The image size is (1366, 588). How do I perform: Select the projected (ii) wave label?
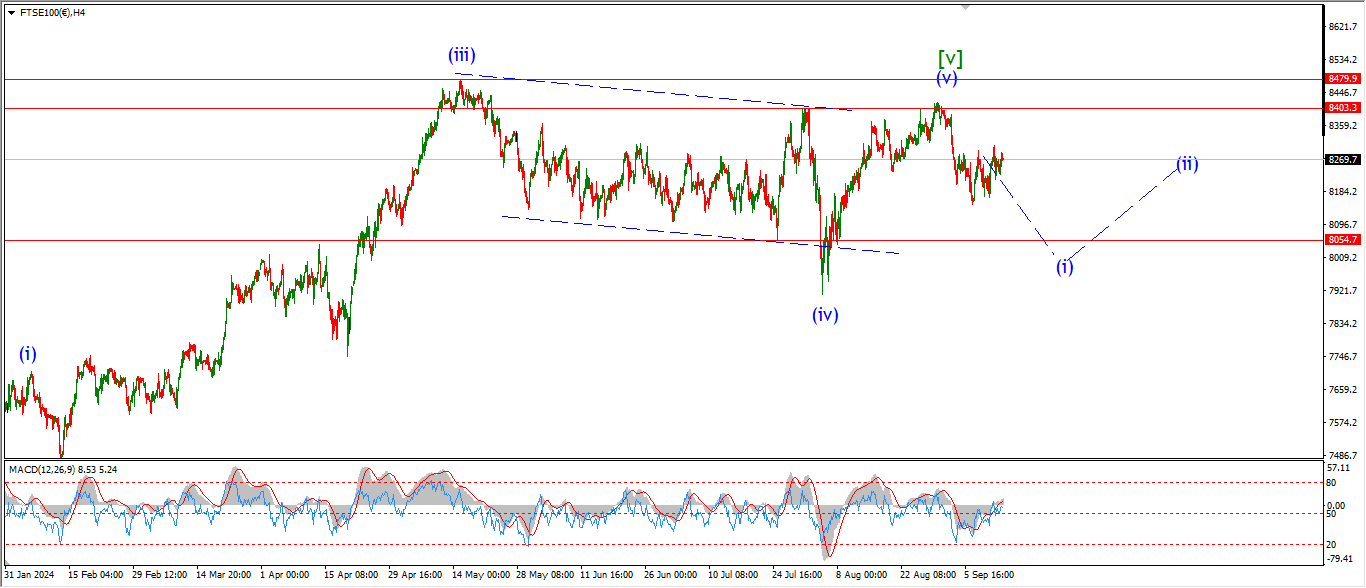pos(1187,164)
